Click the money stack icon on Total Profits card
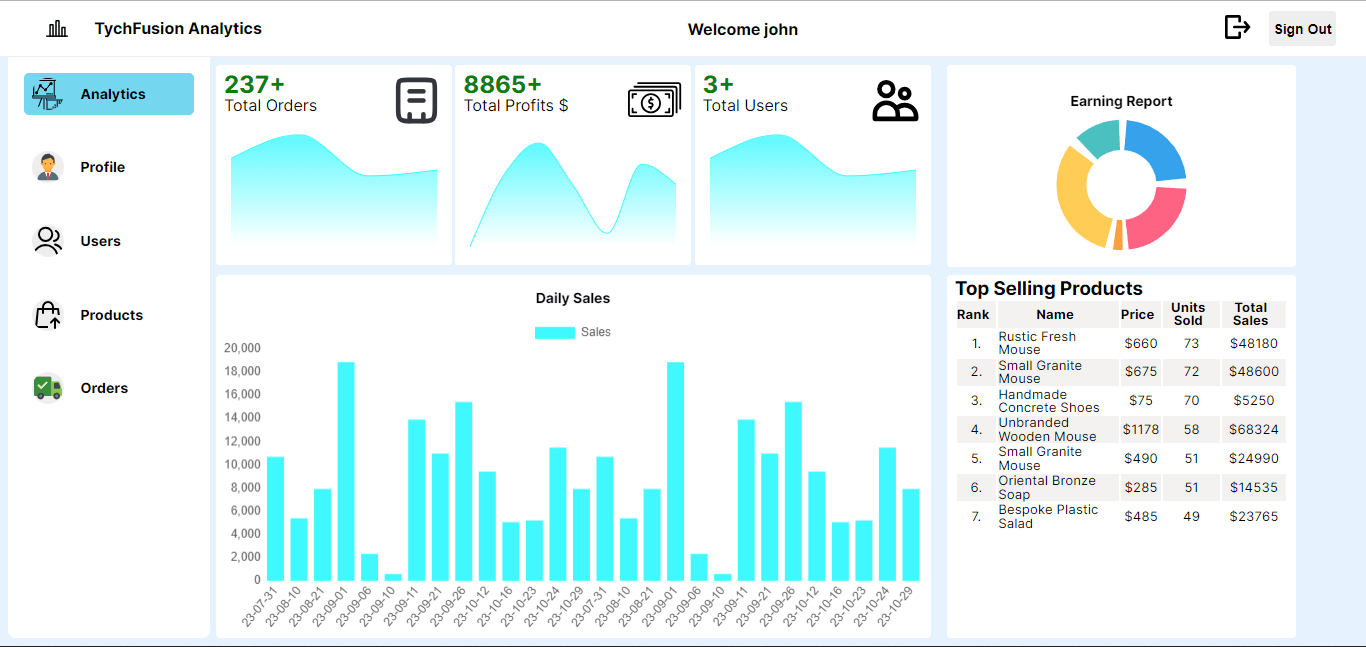Image resolution: width=1366 pixels, height=647 pixels. 654,100
